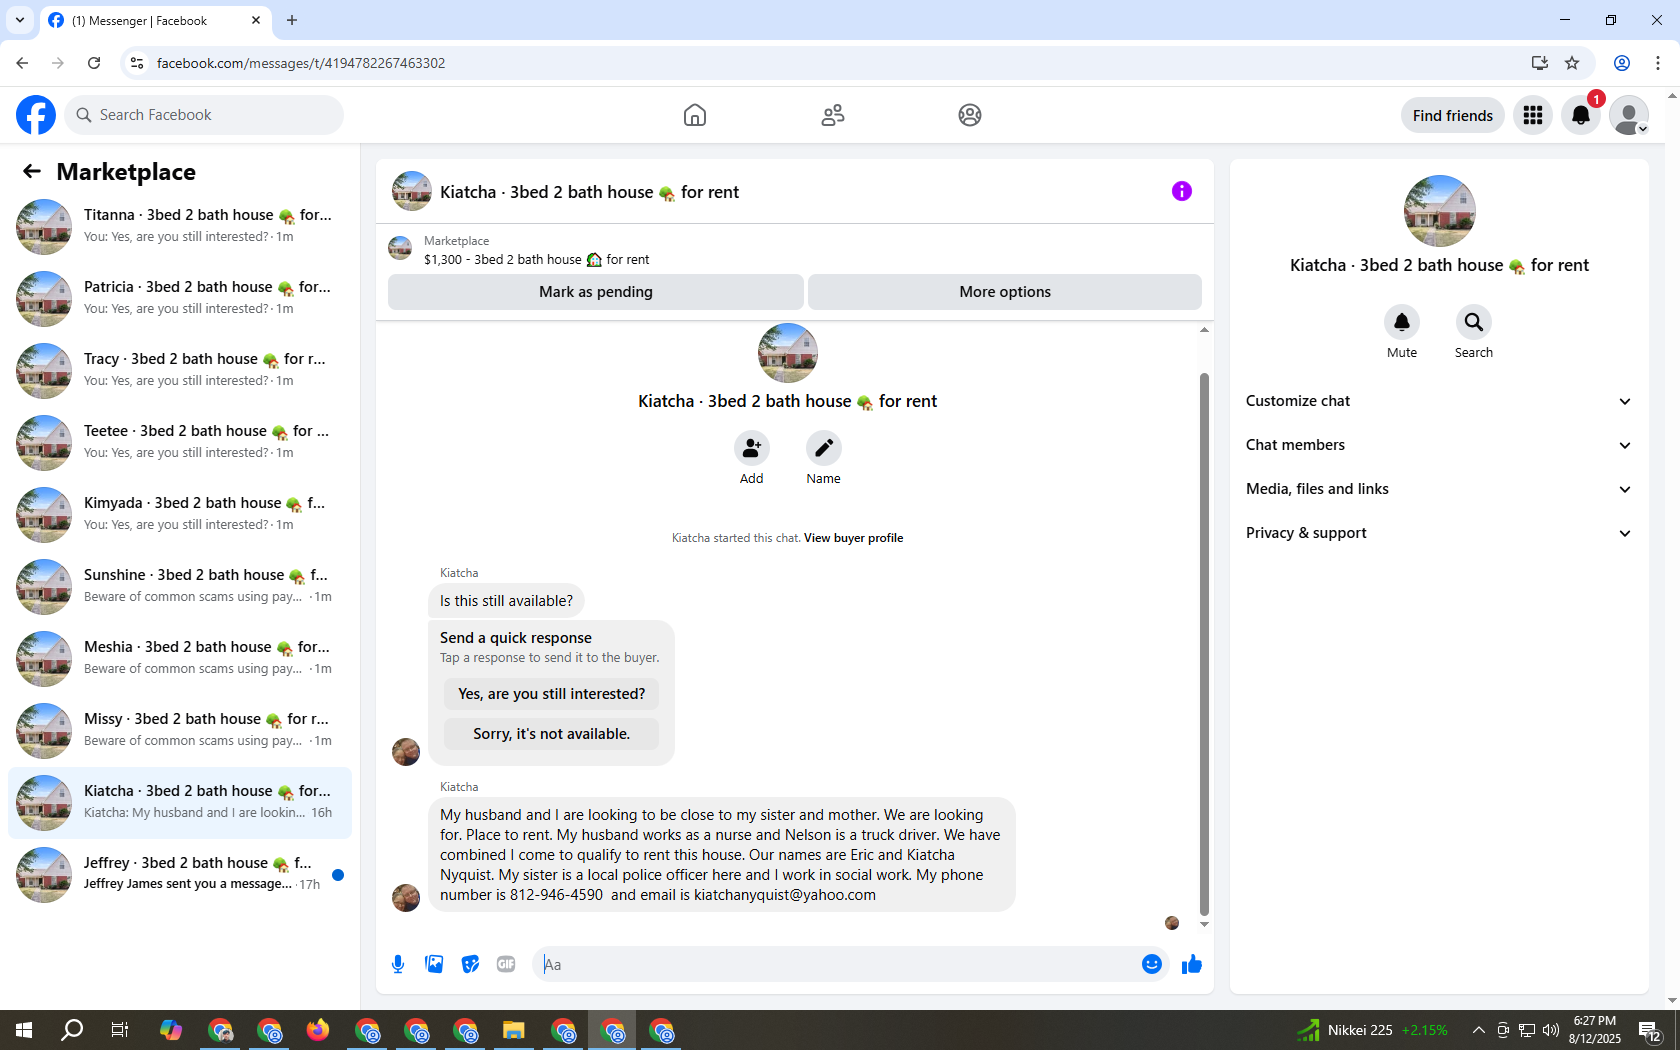Send quick response 'Yes, are you still interested?'
Screen dimensions: 1680x1050
click(552, 694)
